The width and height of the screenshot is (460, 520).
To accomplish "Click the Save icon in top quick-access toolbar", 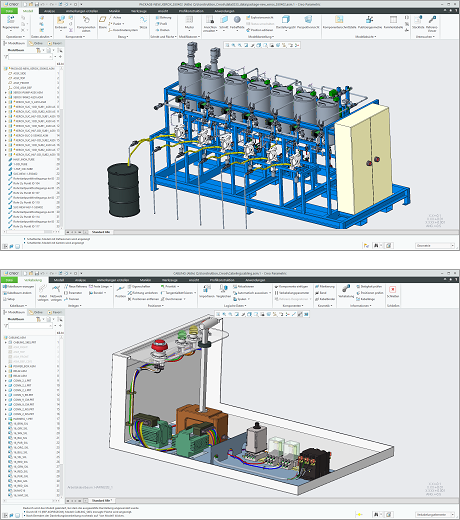I will coord(37,4).
